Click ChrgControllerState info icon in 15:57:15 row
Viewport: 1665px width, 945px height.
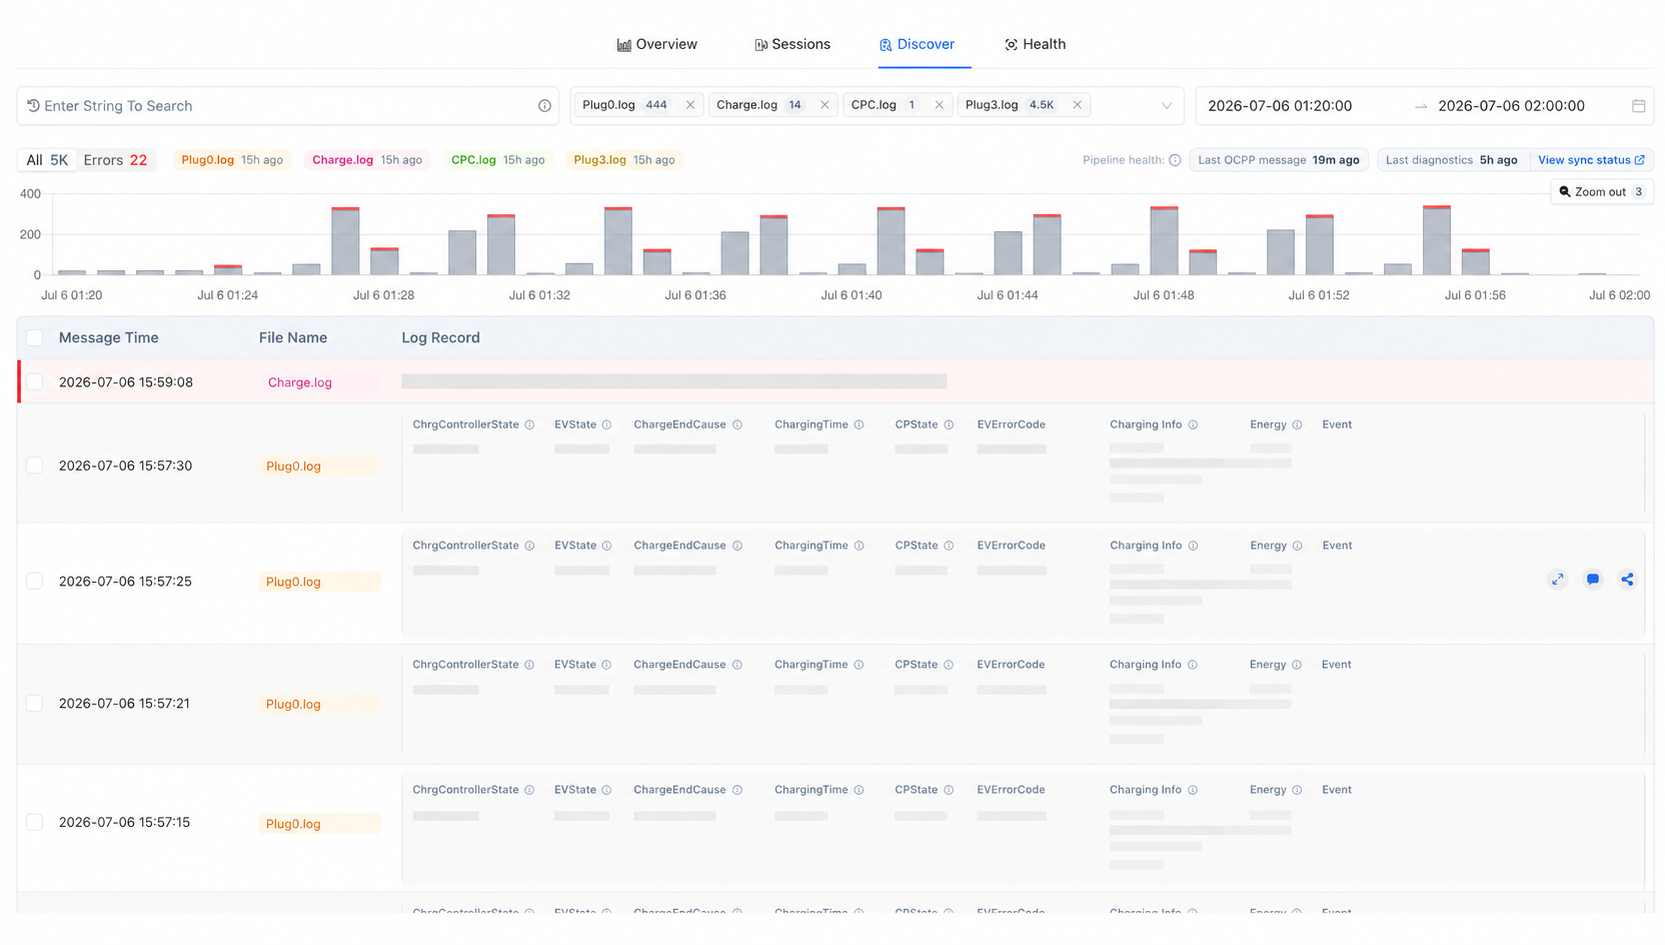[x=530, y=790]
